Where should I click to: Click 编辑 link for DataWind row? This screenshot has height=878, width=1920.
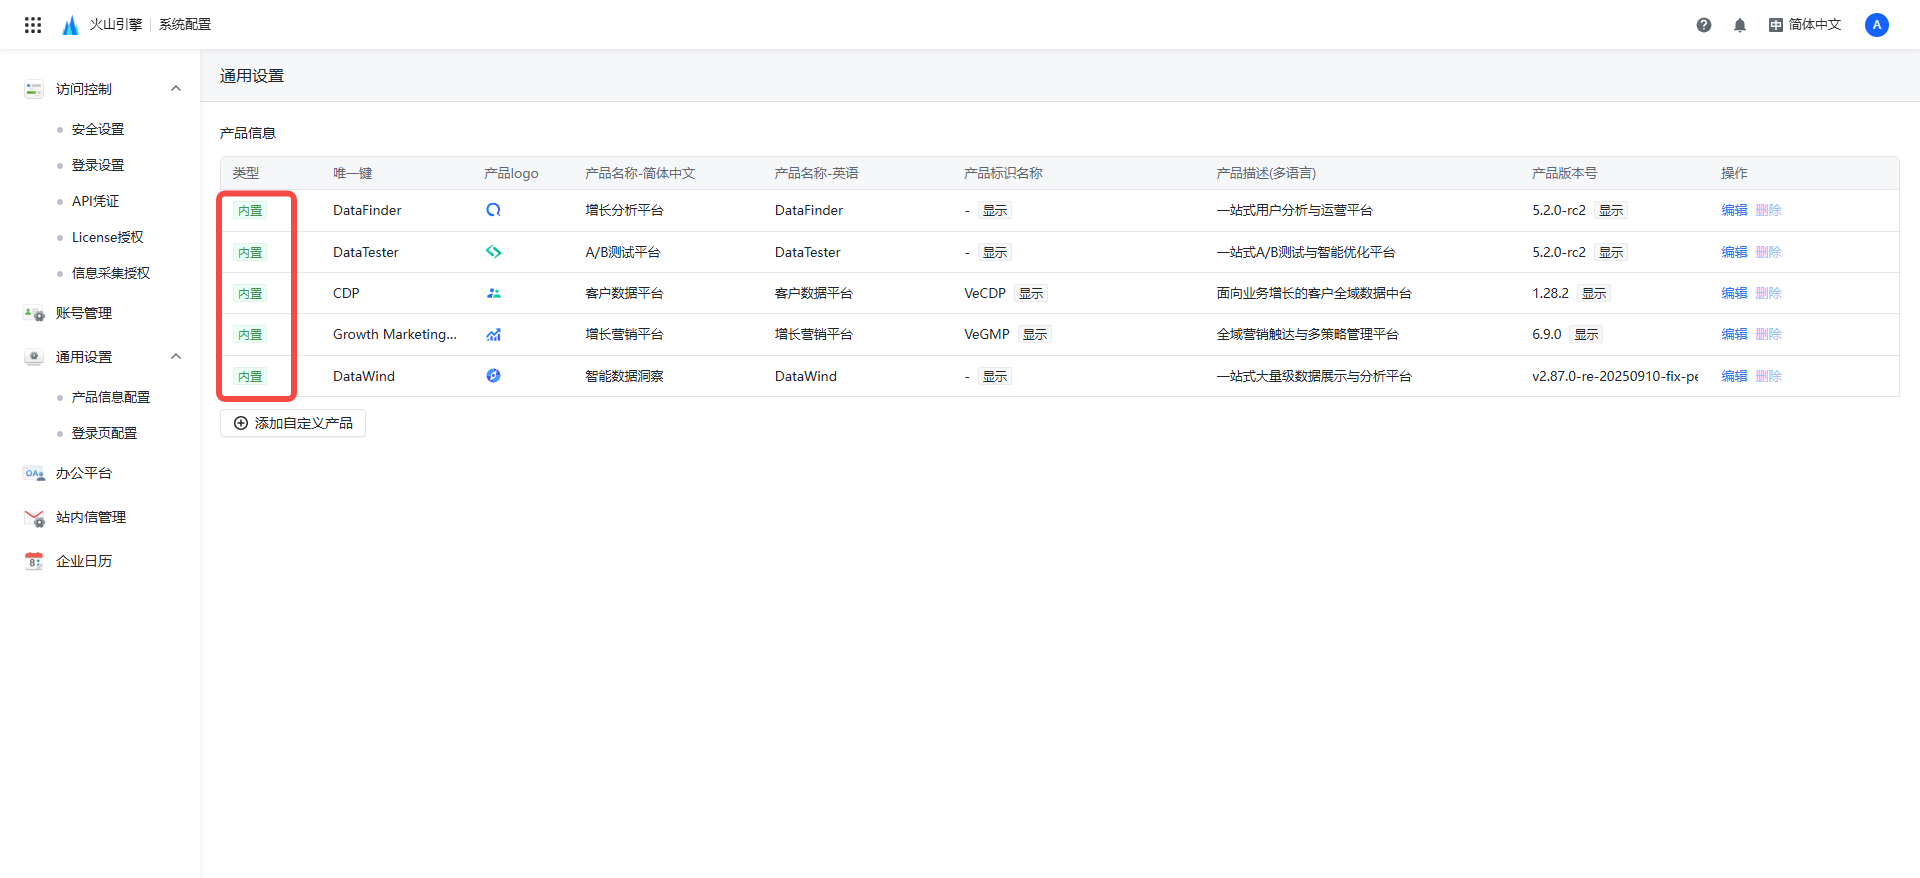click(x=1734, y=376)
